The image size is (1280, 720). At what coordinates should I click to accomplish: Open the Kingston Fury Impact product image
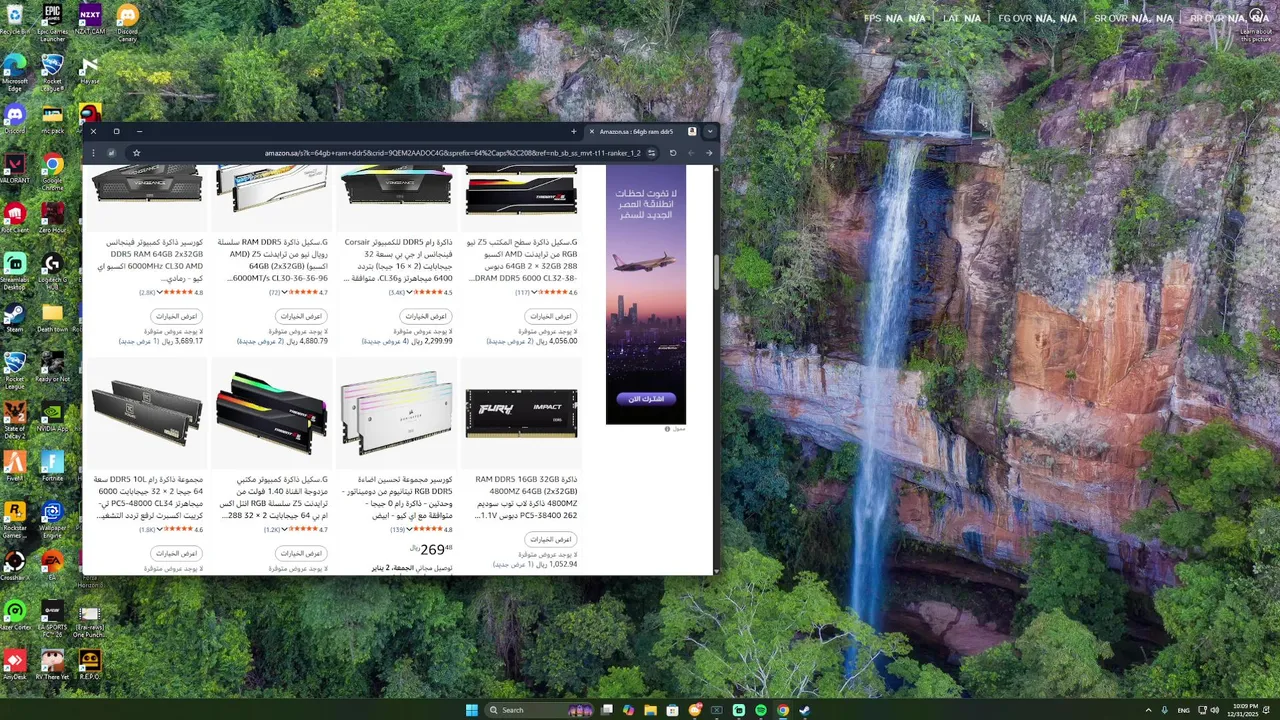(522, 413)
